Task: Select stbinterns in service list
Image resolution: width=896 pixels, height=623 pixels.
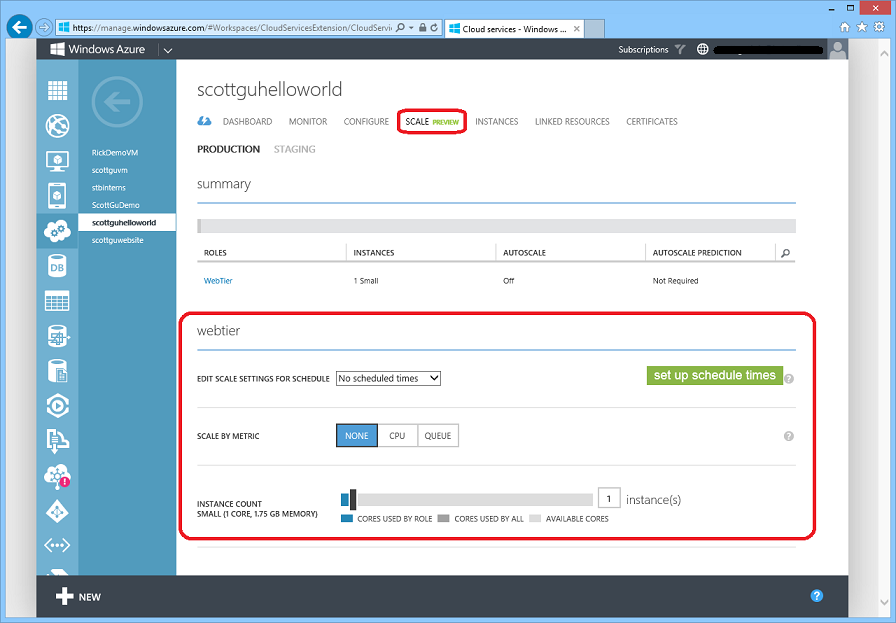Action: point(109,187)
